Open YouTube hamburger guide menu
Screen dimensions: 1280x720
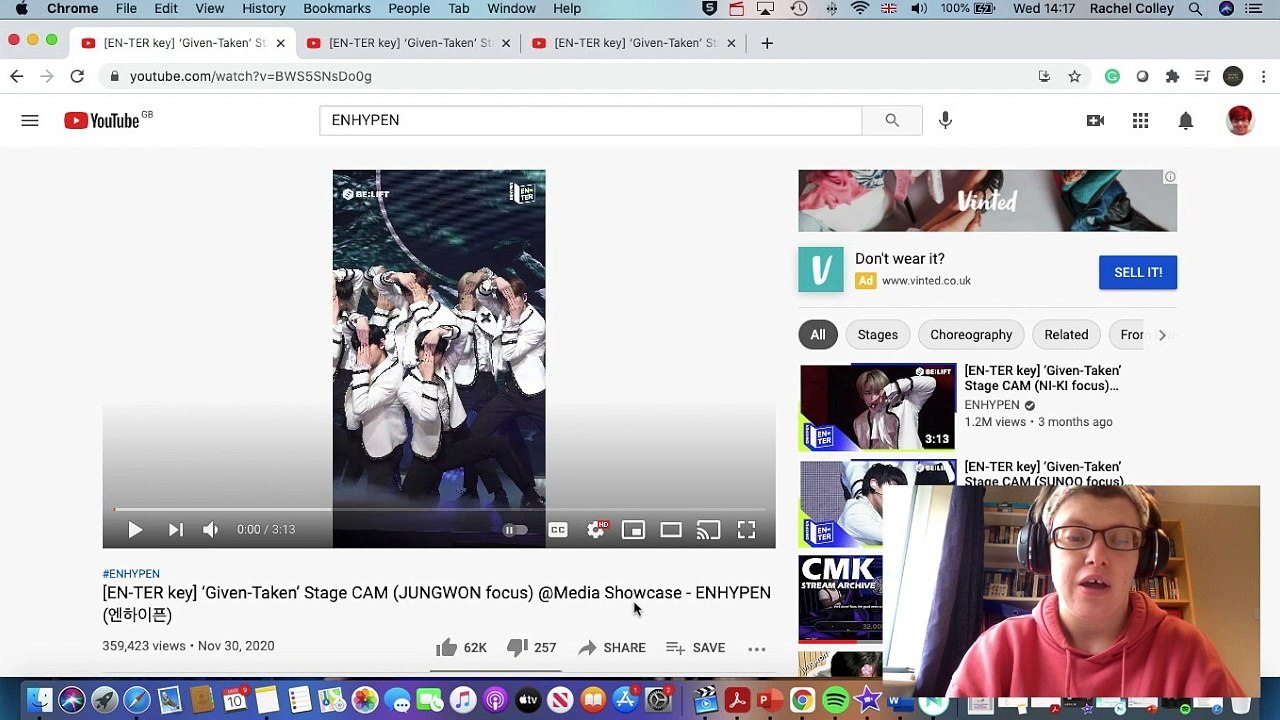click(30, 121)
